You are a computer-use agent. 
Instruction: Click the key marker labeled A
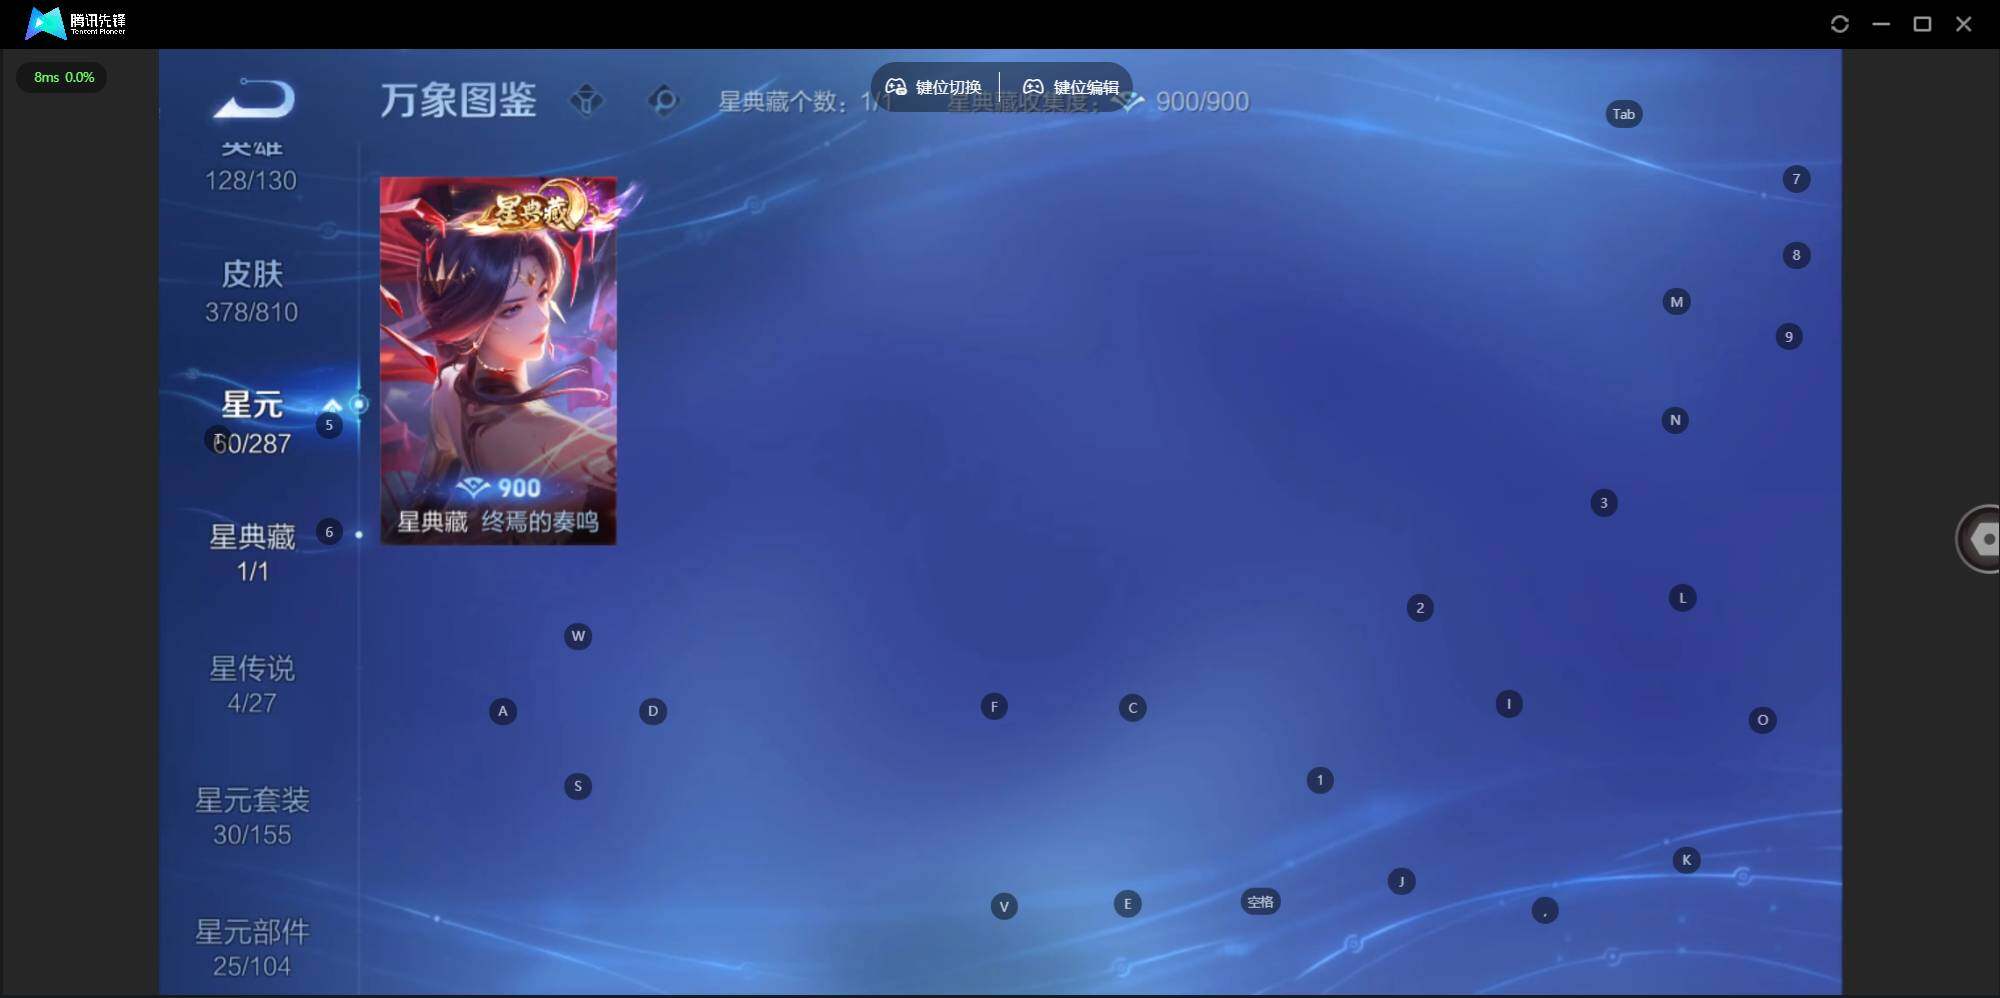coord(503,711)
